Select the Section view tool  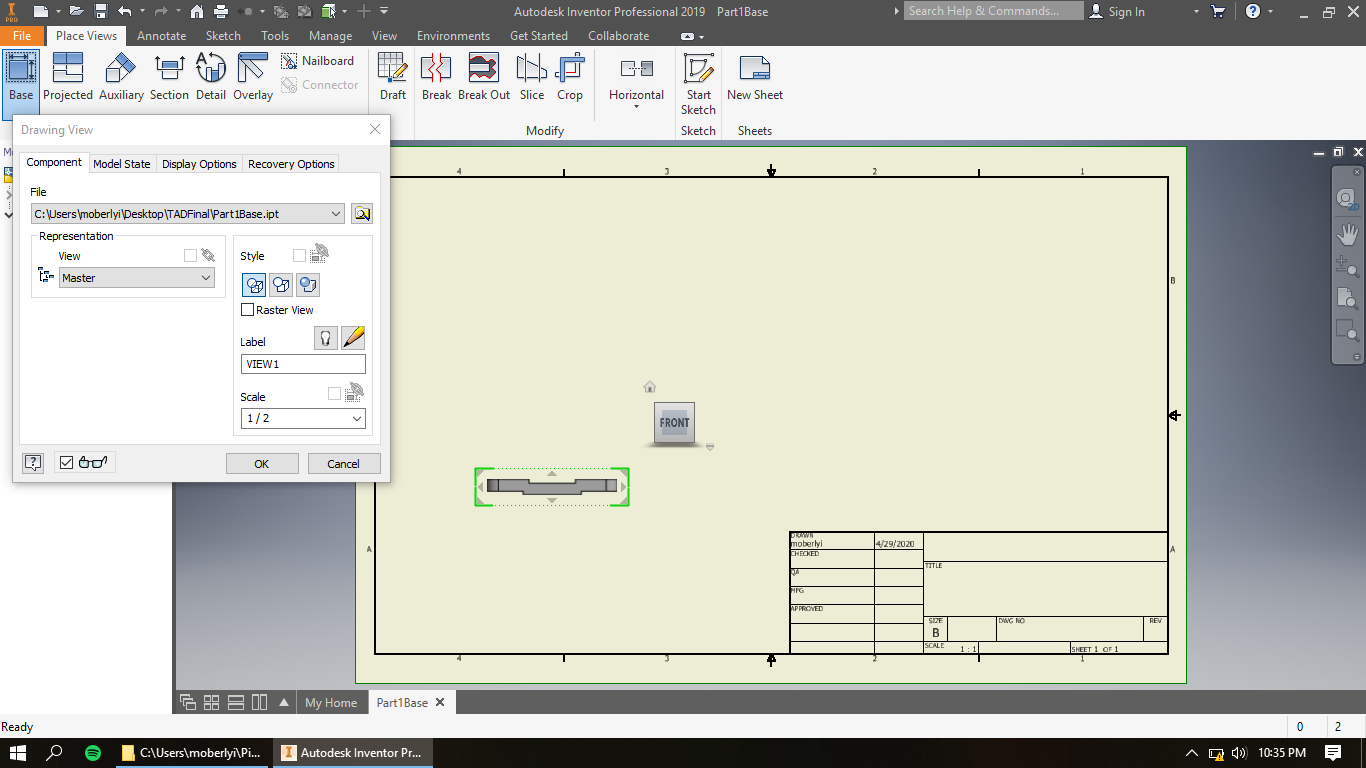coord(169,77)
